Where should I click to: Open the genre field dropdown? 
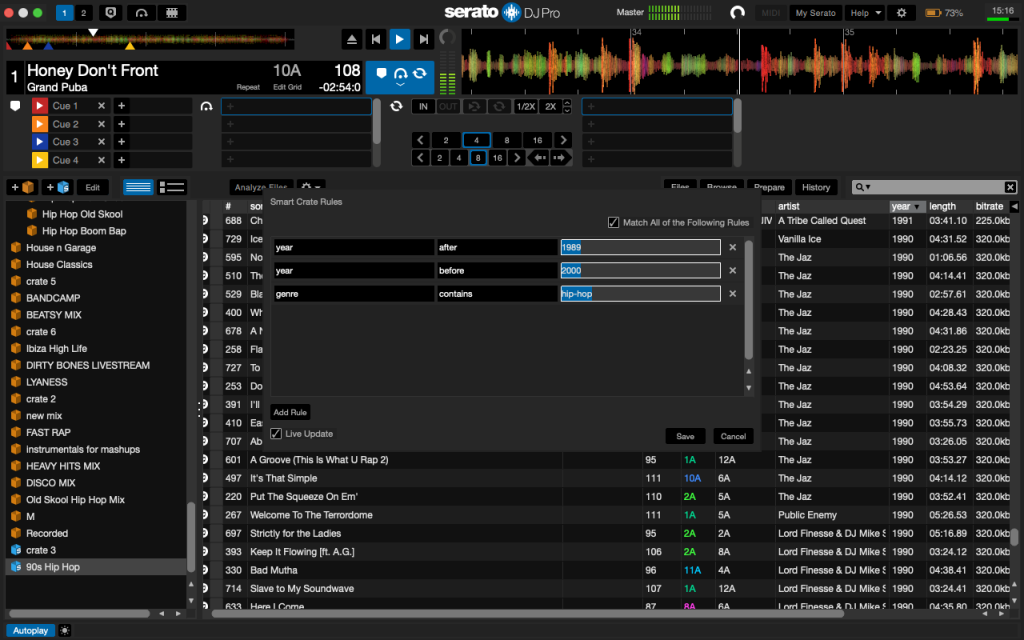353,294
